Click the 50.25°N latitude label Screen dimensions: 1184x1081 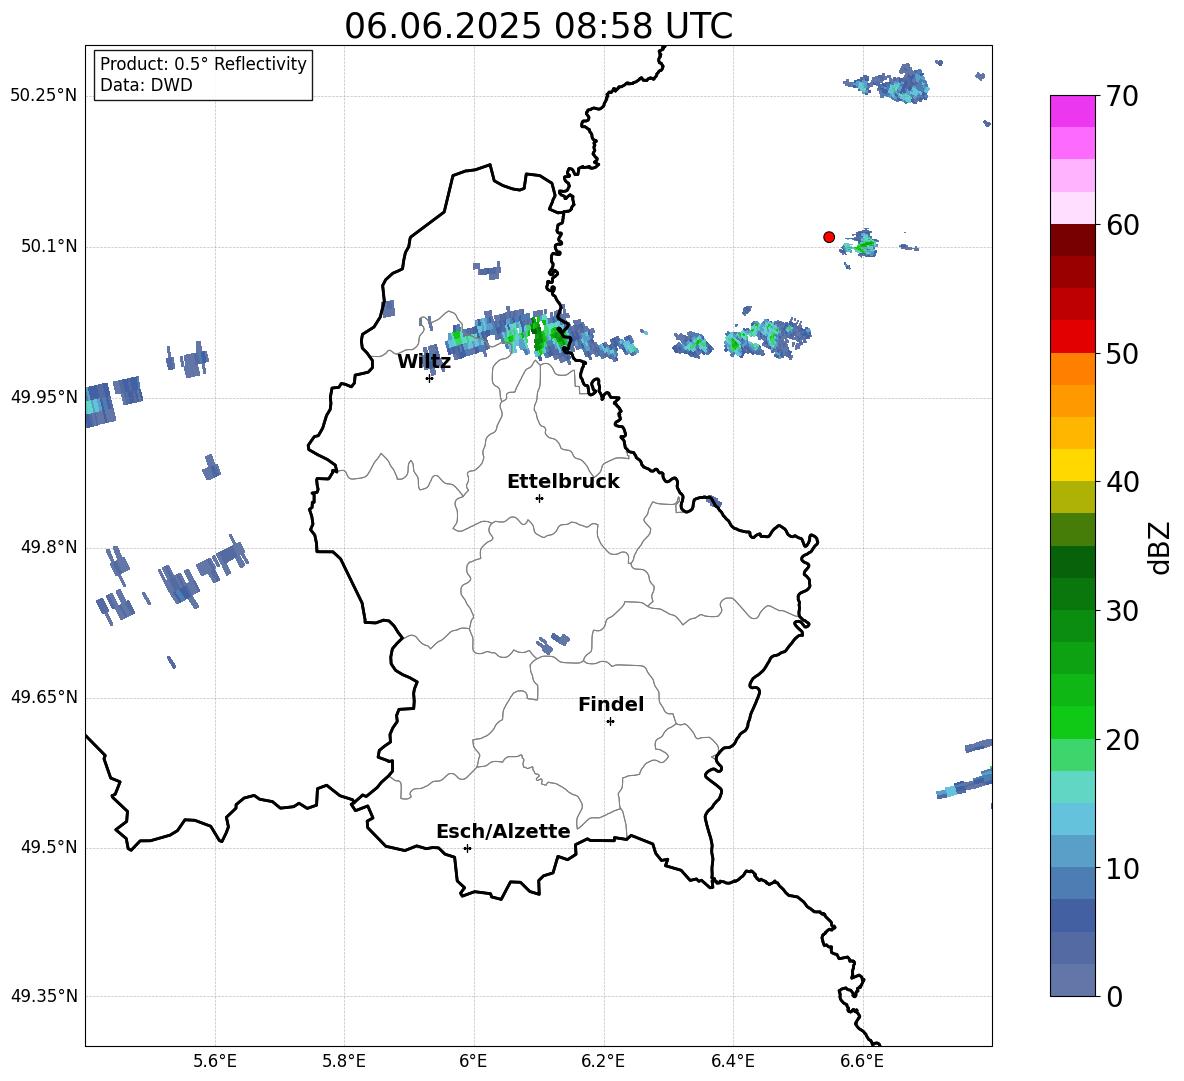[x=44, y=95]
